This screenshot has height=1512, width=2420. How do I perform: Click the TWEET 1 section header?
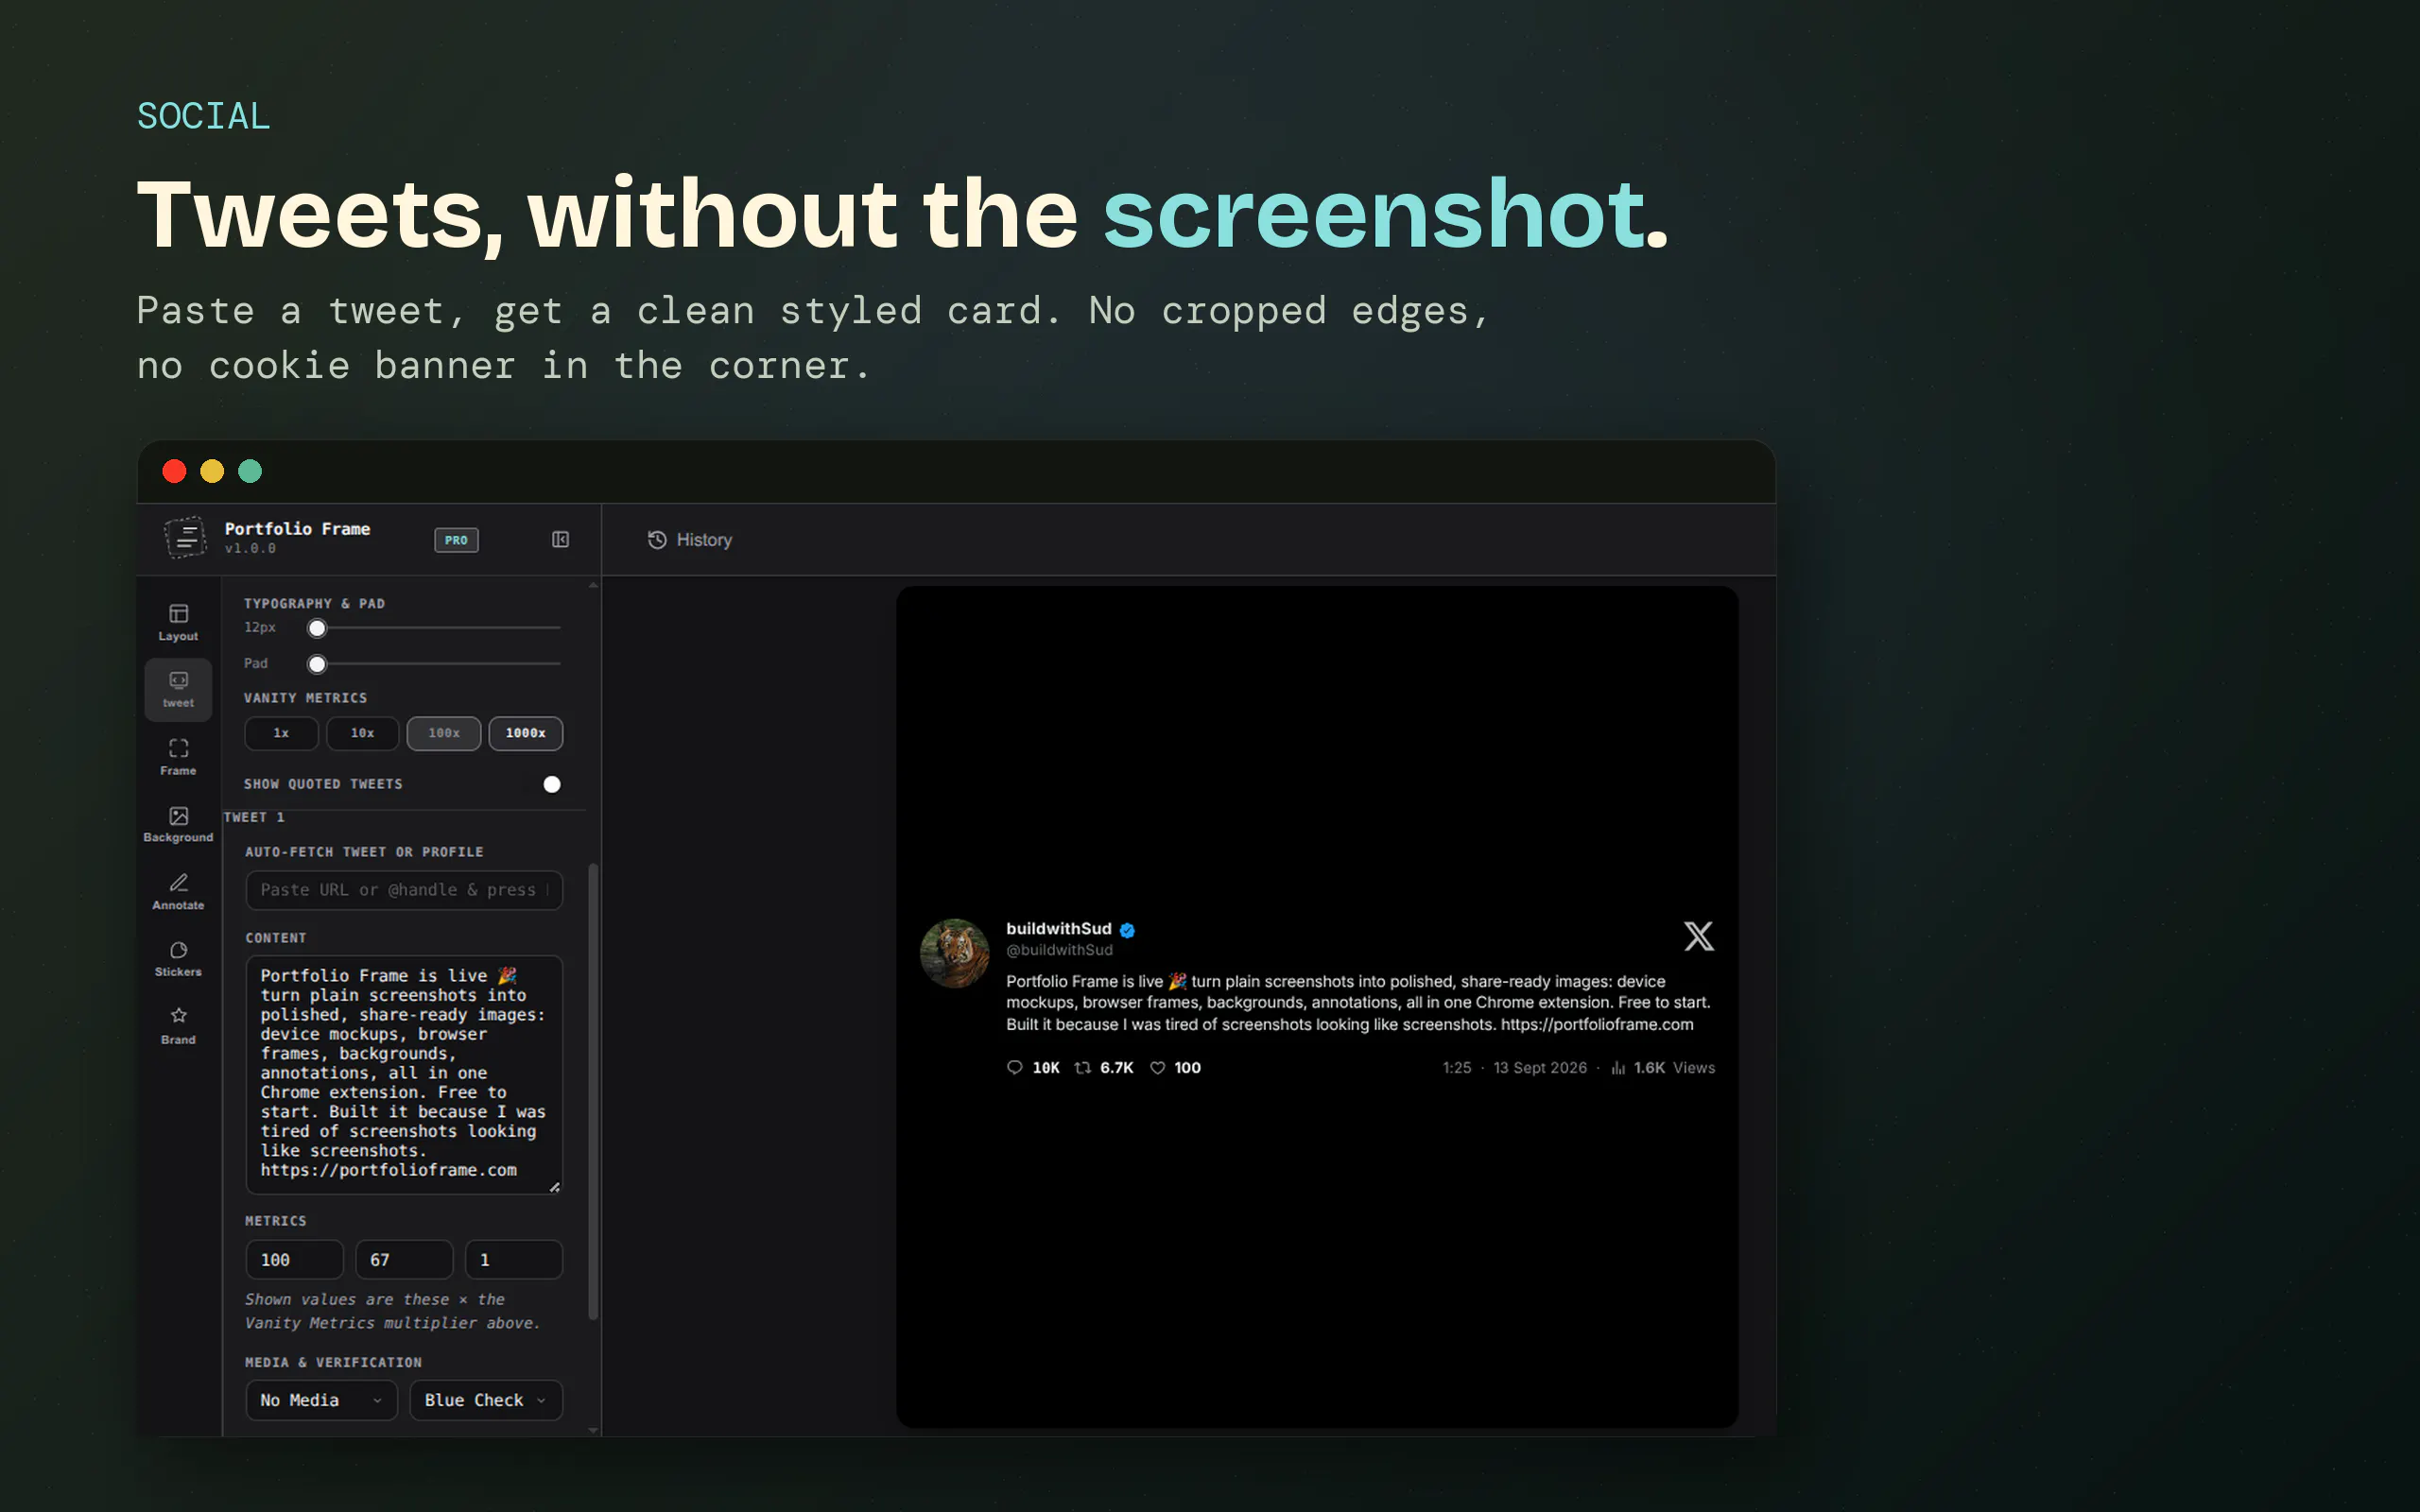pos(254,817)
